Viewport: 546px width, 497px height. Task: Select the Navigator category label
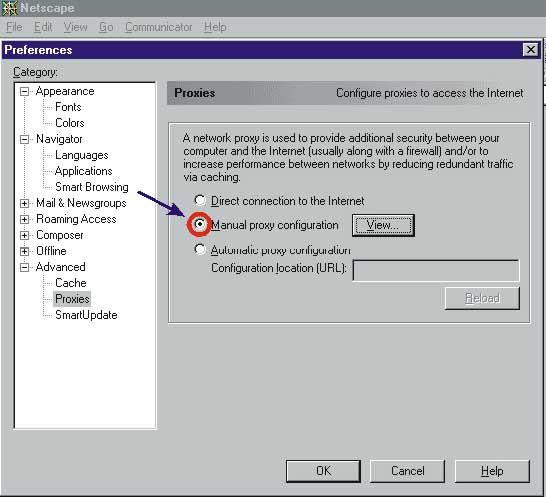point(60,139)
